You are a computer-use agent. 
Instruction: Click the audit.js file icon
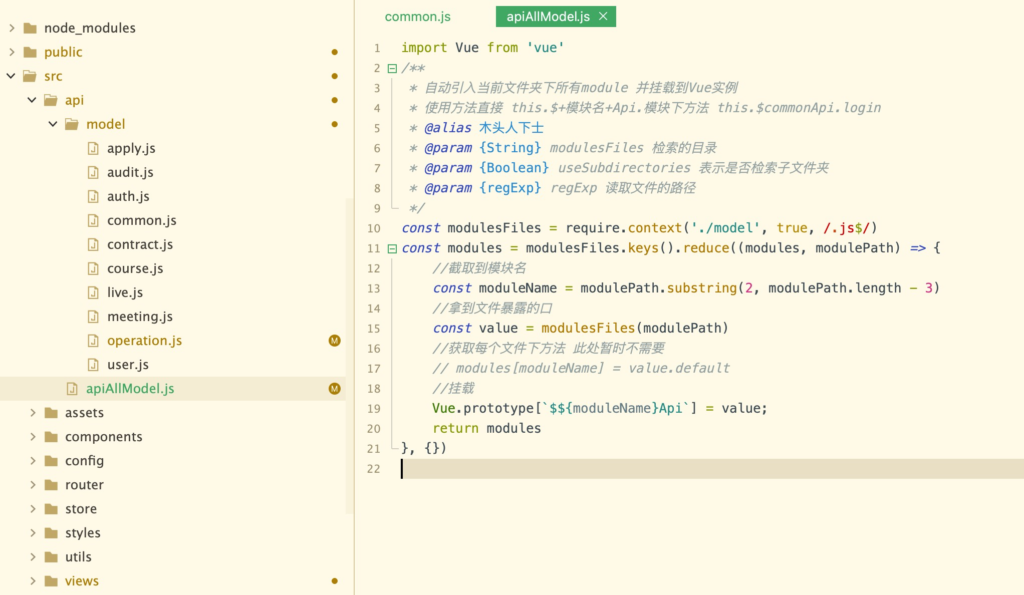(93, 172)
